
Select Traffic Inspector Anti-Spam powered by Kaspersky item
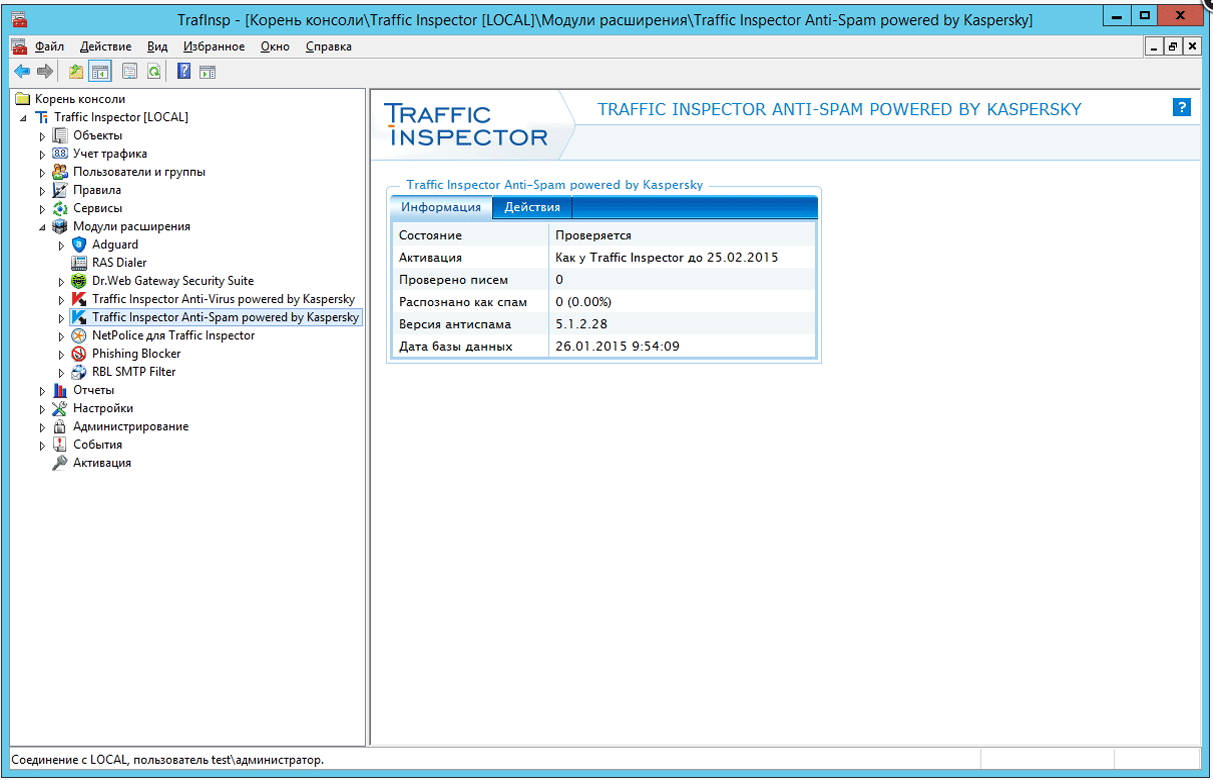coord(225,317)
